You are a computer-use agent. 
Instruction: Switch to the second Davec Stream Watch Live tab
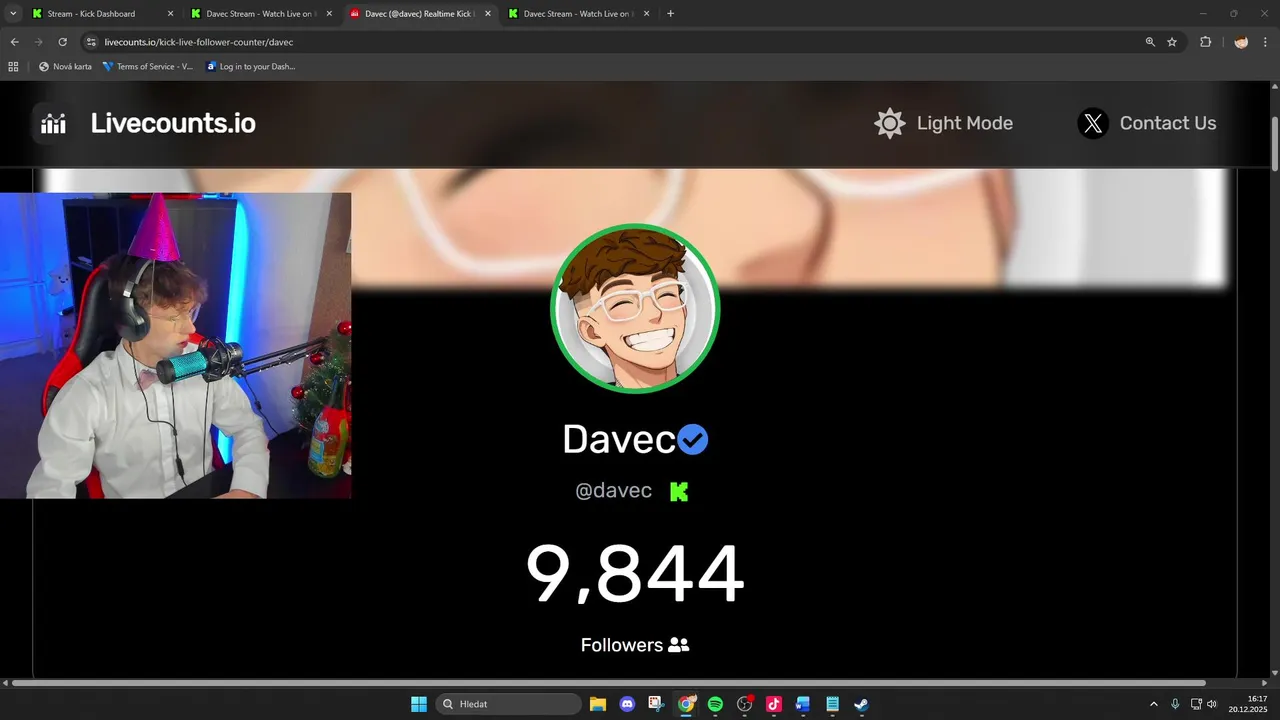[260, 14]
